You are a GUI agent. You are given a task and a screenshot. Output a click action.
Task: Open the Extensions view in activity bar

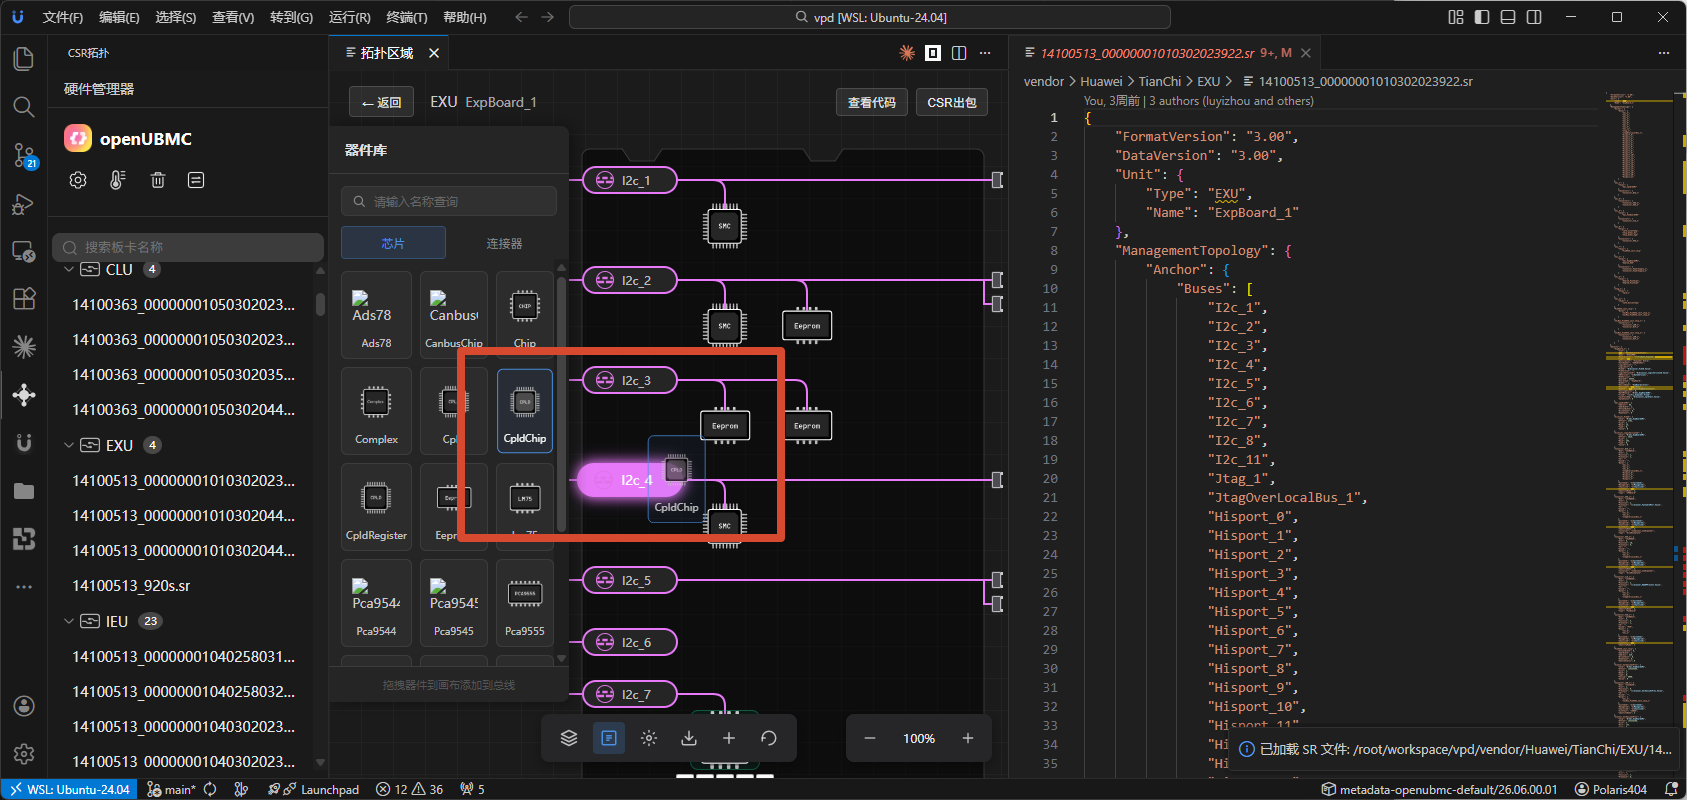pyautogui.click(x=24, y=299)
